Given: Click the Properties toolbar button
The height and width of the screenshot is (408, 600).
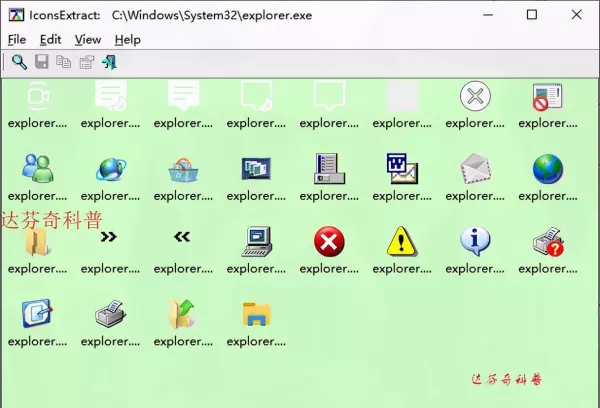Looking at the screenshot, I should pos(86,62).
